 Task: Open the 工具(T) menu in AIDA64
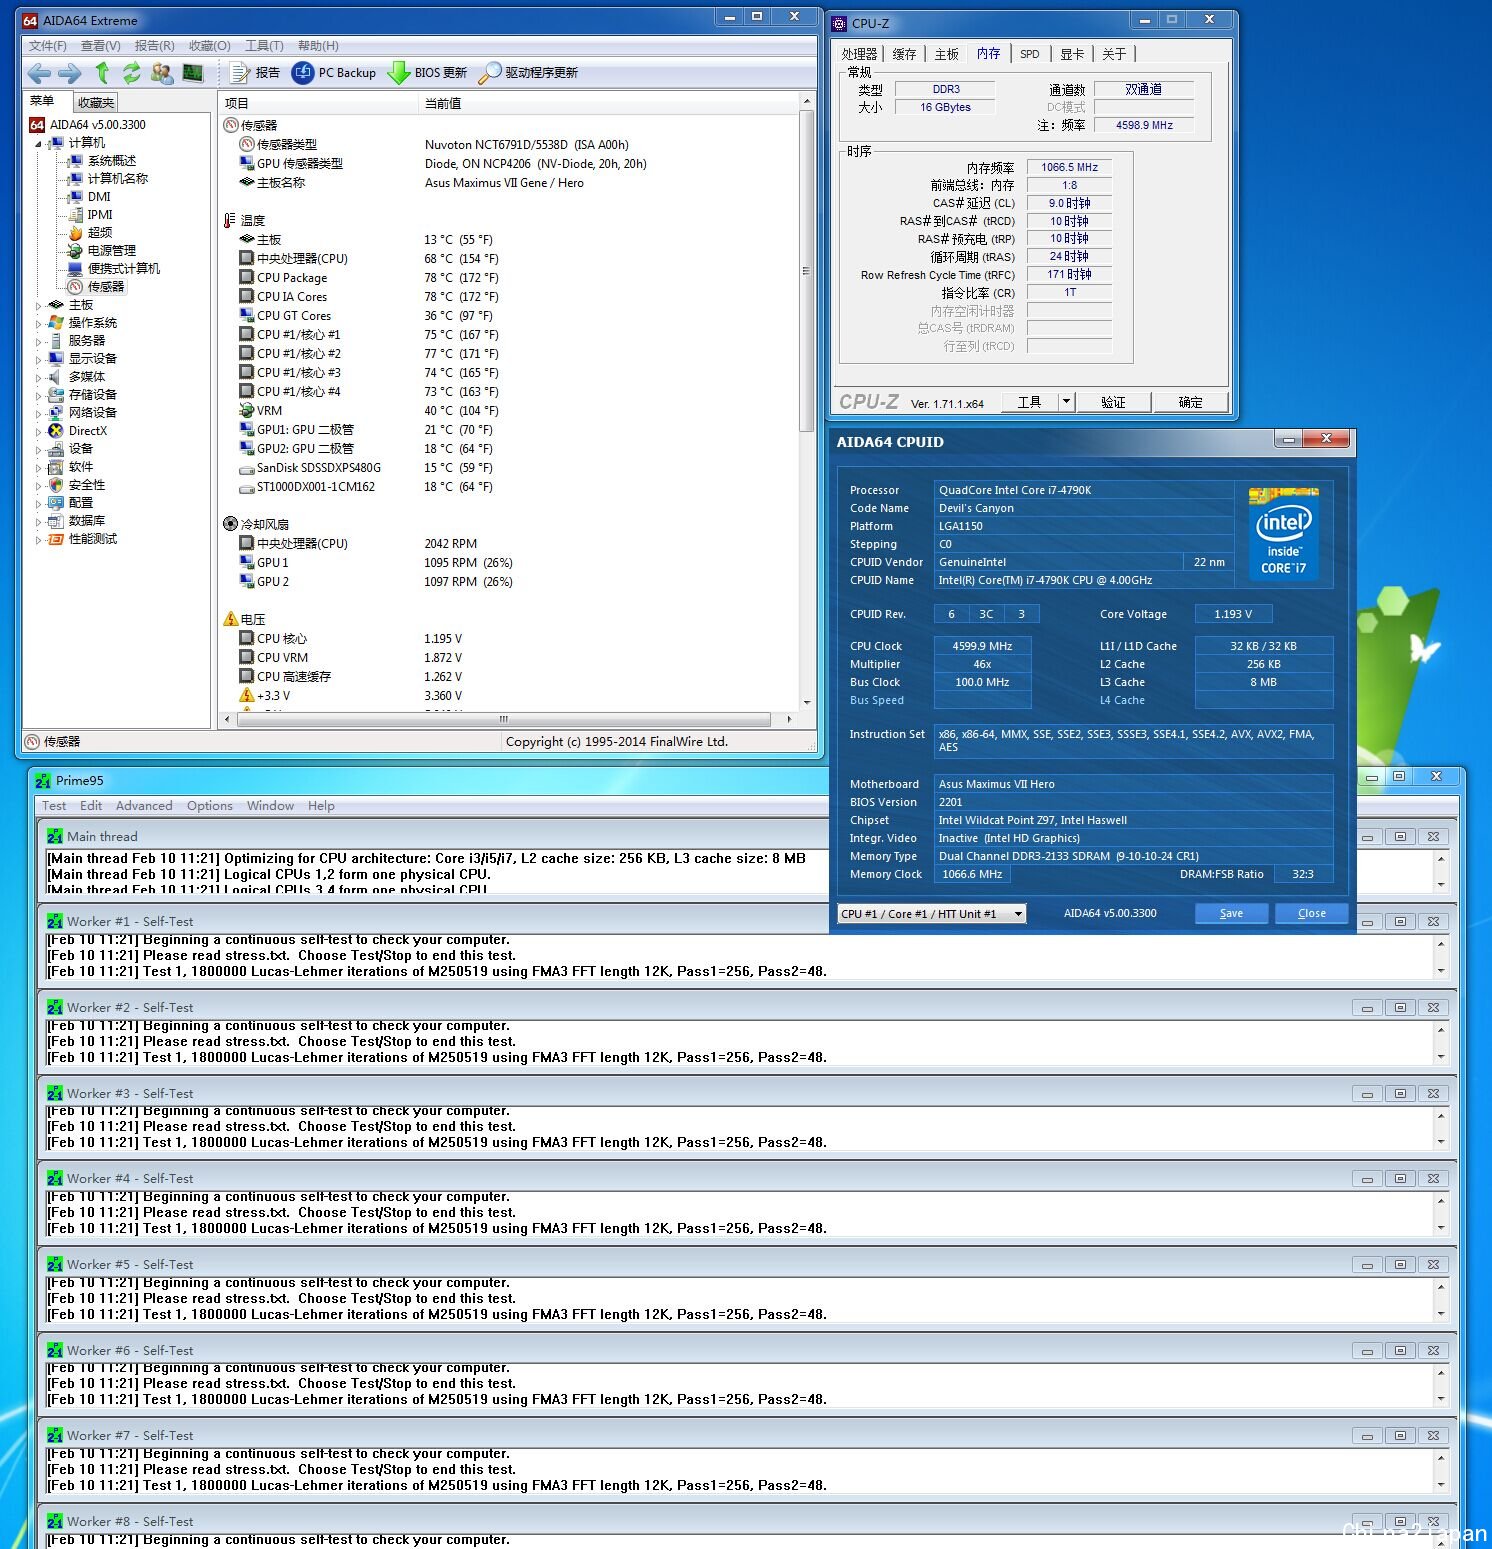(264, 46)
